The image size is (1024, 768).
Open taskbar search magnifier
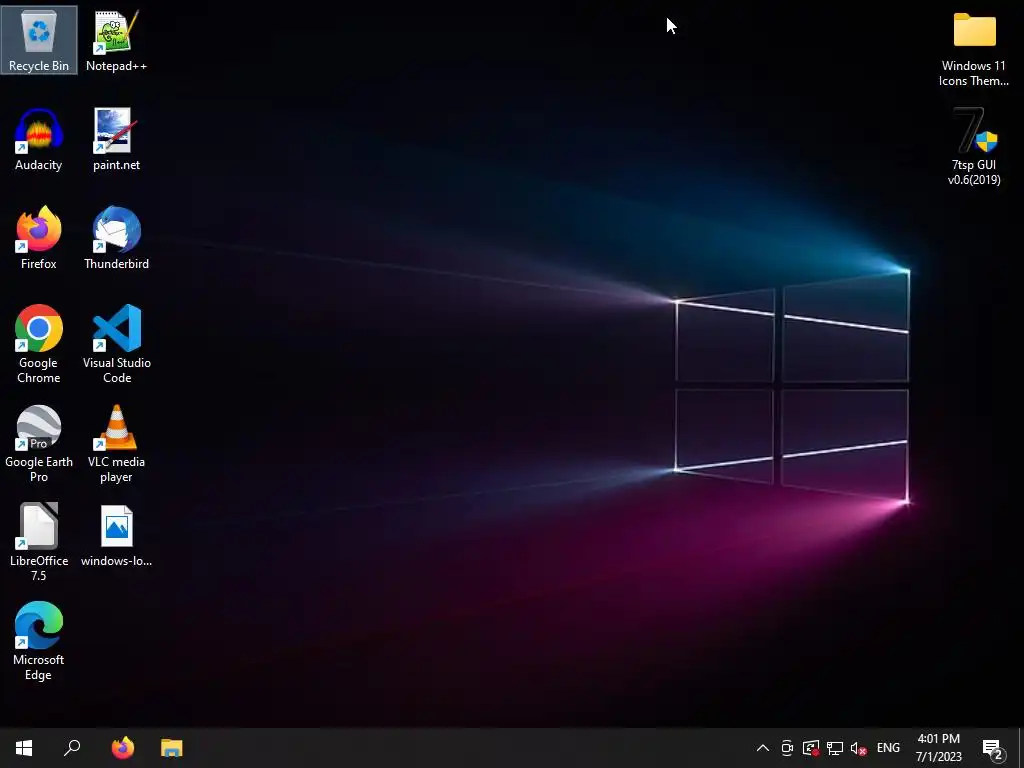72,748
